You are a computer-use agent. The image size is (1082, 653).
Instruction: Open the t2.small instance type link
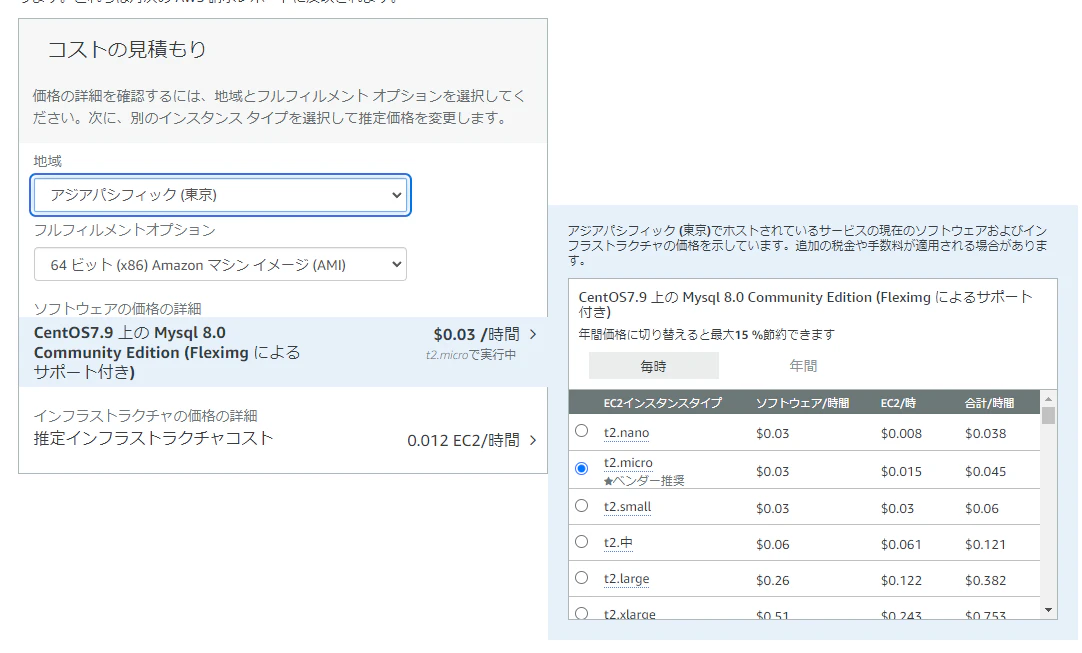627,507
